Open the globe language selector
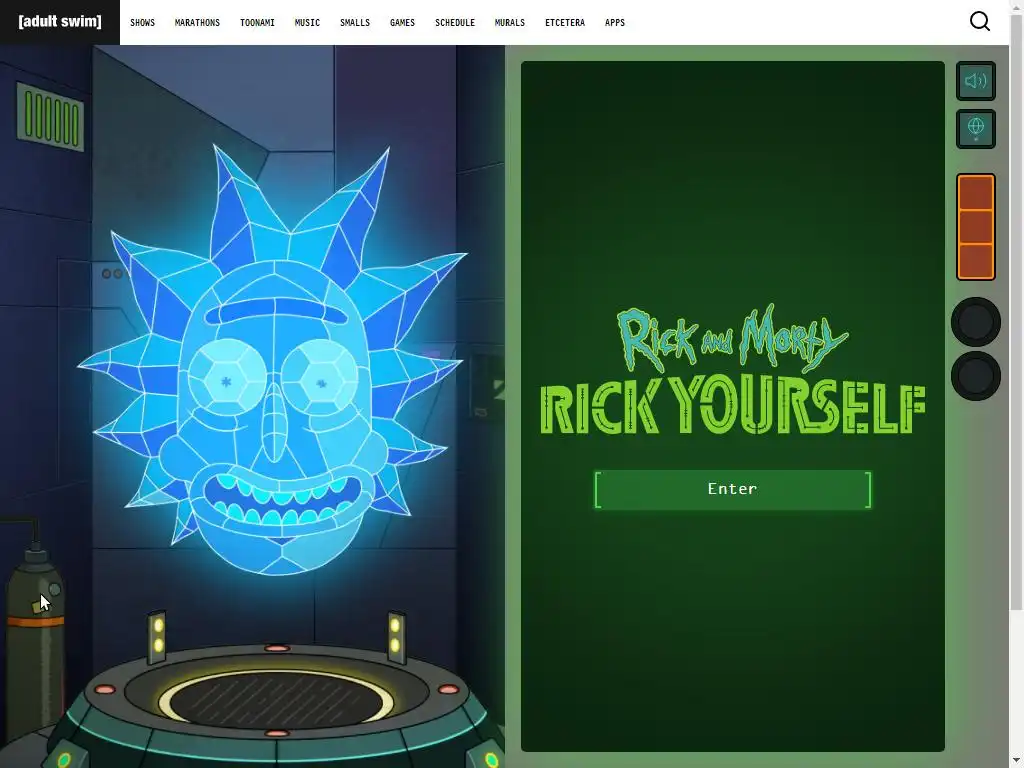 click(976, 129)
